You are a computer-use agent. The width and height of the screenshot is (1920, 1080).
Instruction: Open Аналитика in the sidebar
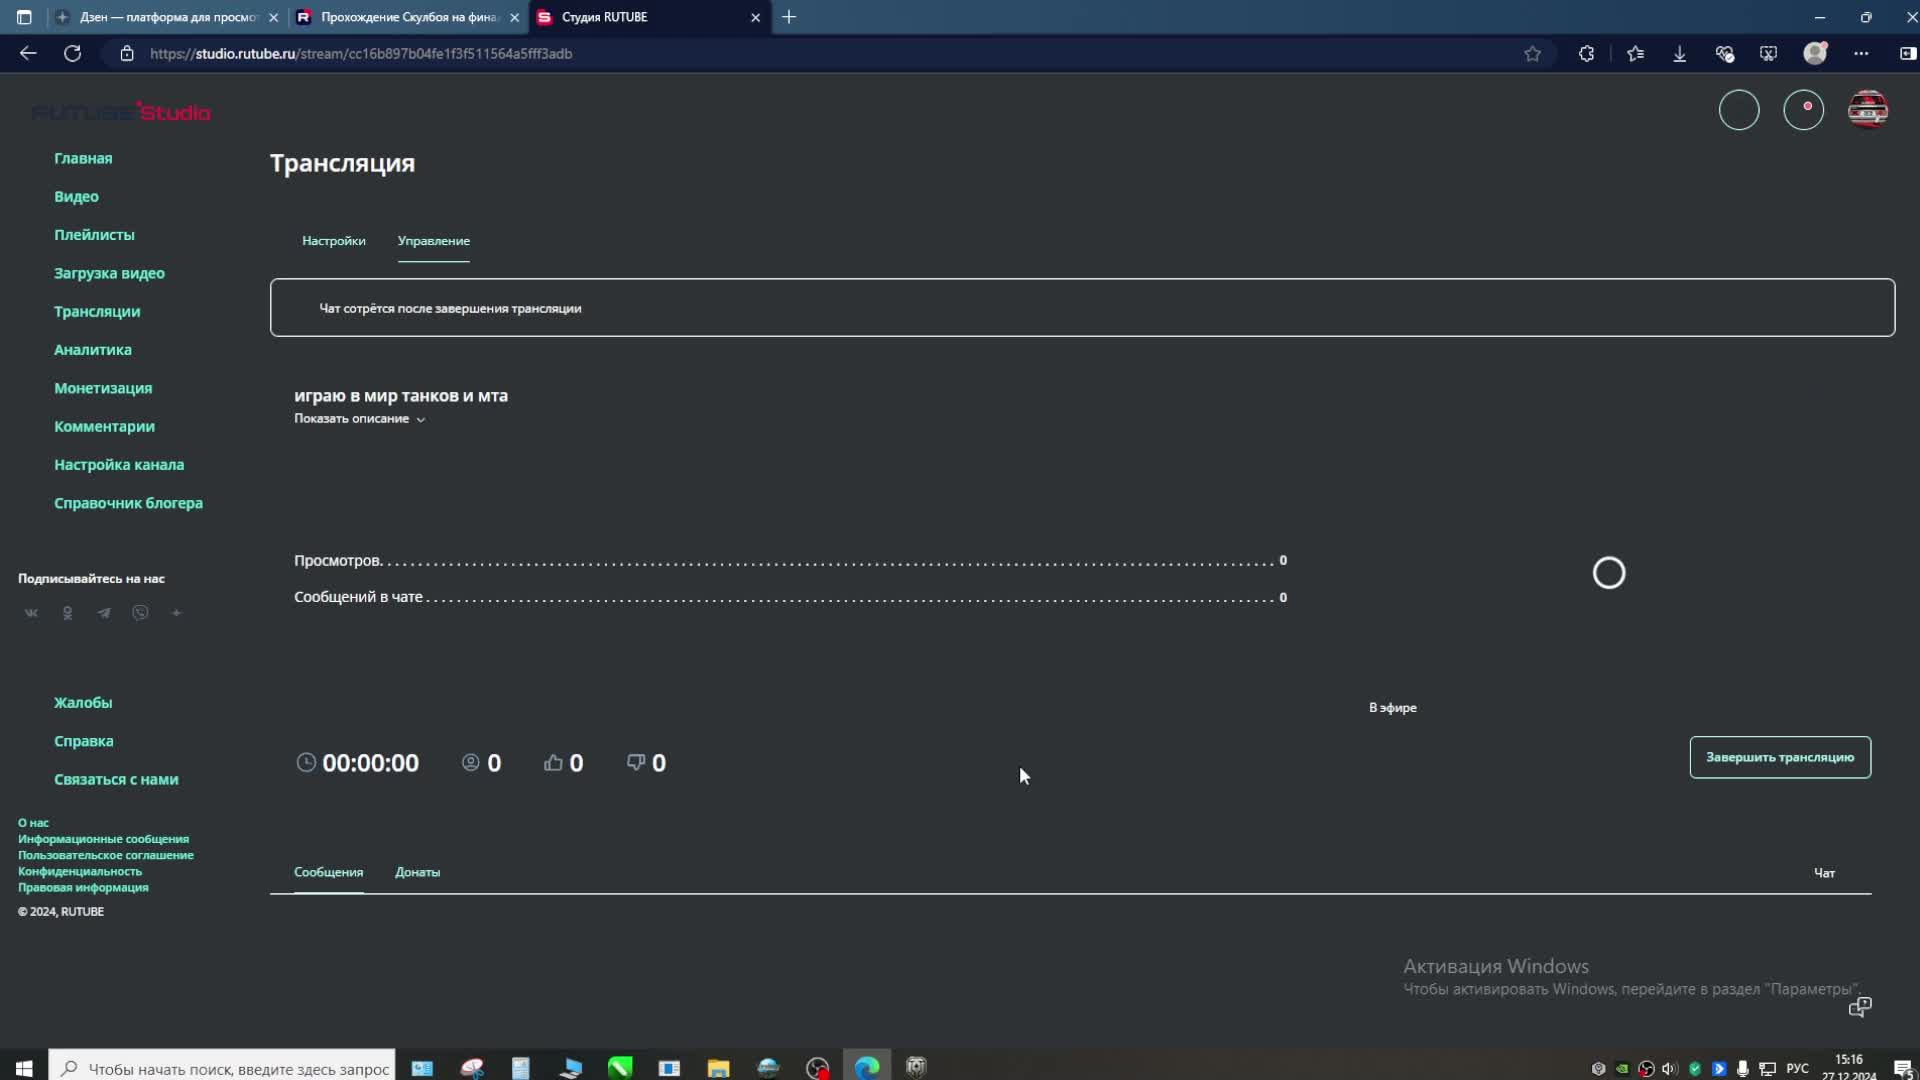coord(92,350)
